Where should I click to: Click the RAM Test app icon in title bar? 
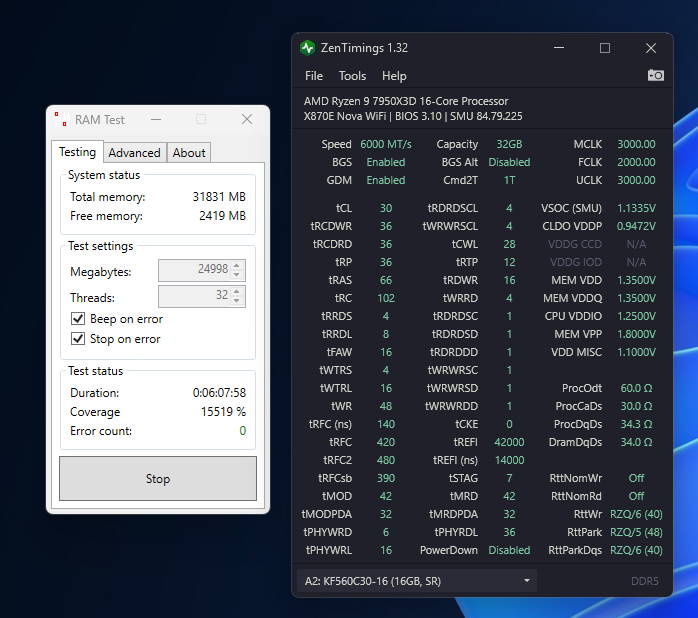click(62, 119)
